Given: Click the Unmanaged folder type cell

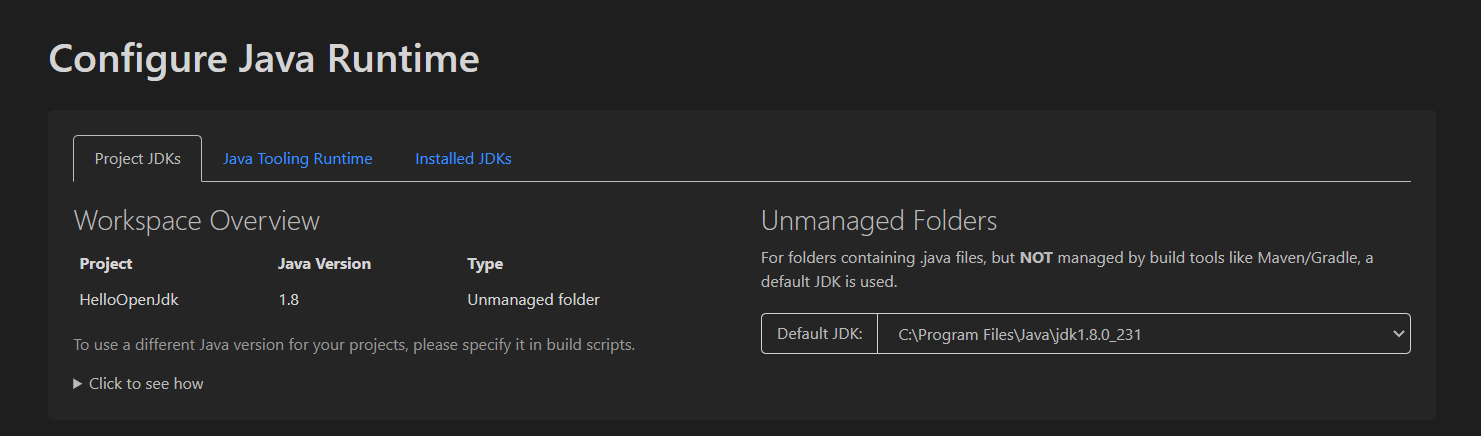Looking at the screenshot, I should [533, 299].
